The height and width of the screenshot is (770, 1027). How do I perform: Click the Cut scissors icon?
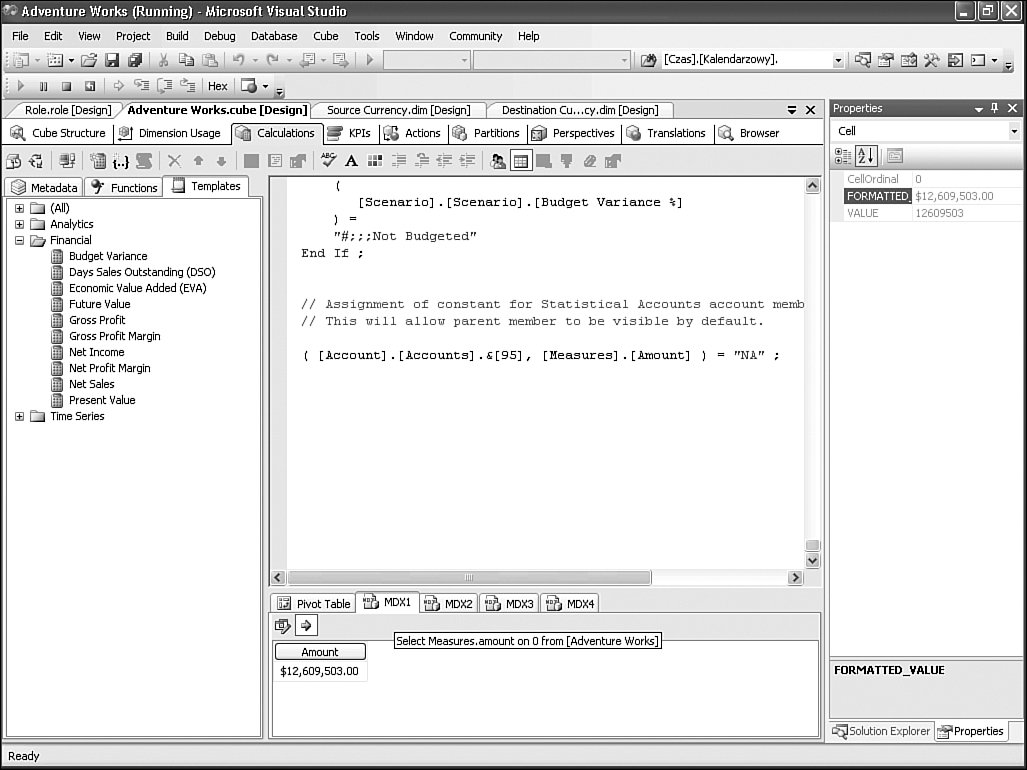[x=163, y=60]
